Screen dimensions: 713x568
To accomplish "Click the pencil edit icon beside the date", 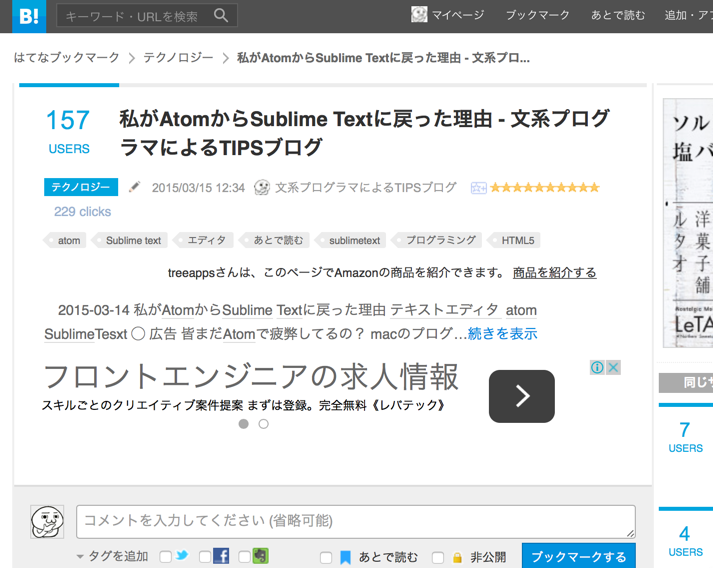I will [134, 187].
